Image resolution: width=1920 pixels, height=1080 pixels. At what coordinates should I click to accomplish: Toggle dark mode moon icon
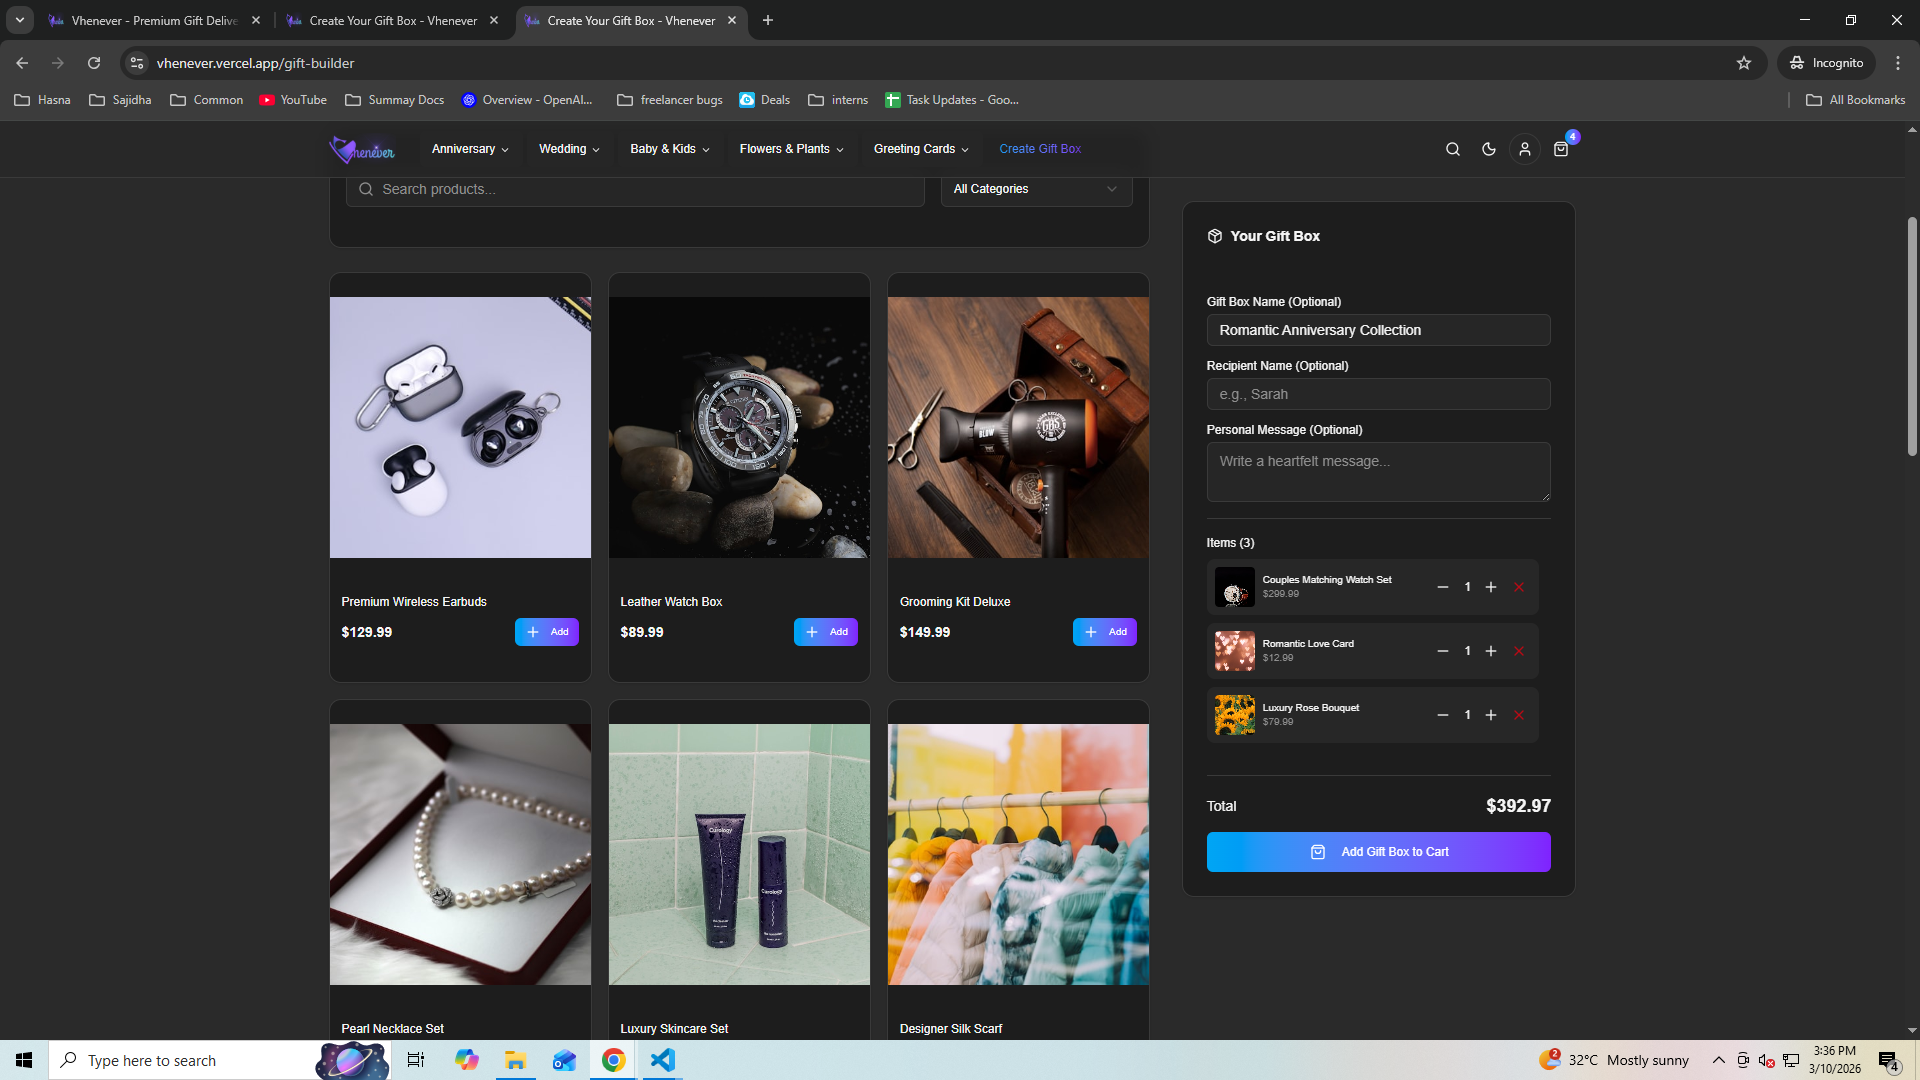pos(1488,149)
